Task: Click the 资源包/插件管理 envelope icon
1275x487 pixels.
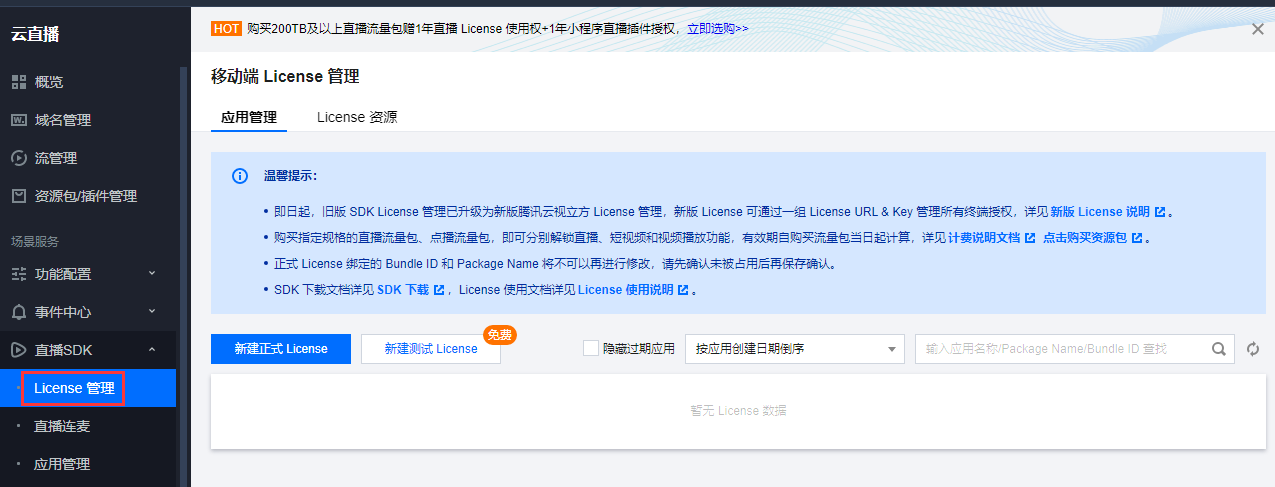Action: tap(18, 196)
